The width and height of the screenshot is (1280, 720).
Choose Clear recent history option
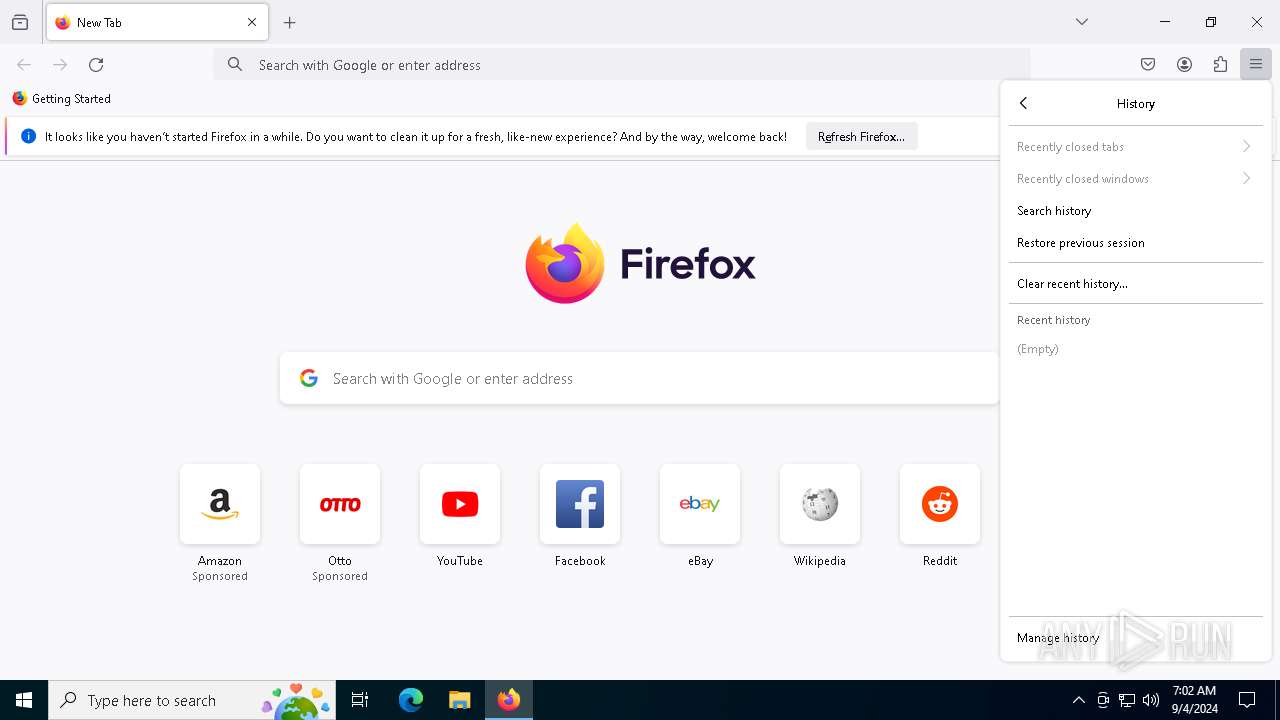(1135, 284)
